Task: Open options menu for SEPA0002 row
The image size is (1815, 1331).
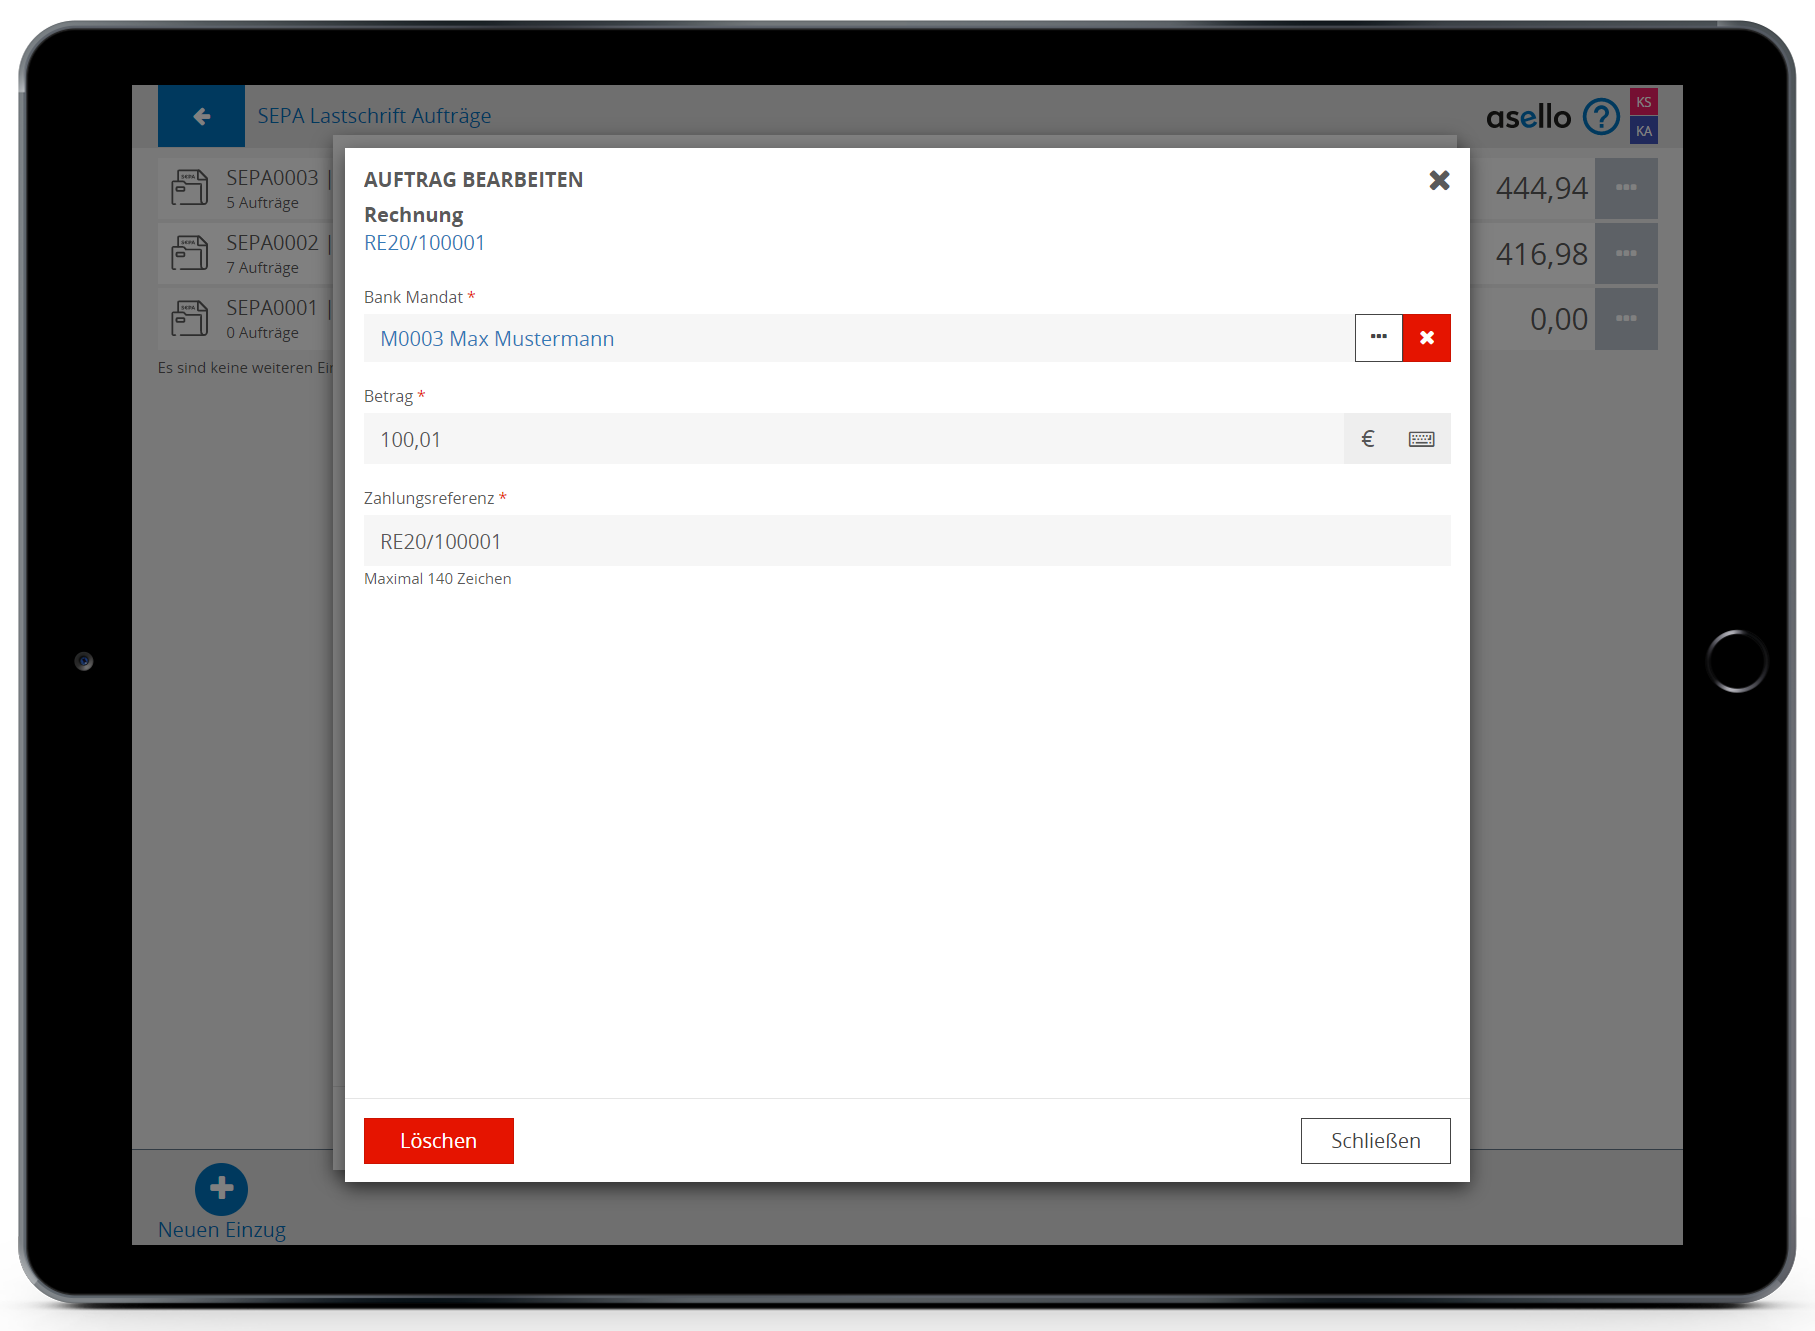Action: (1625, 254)
